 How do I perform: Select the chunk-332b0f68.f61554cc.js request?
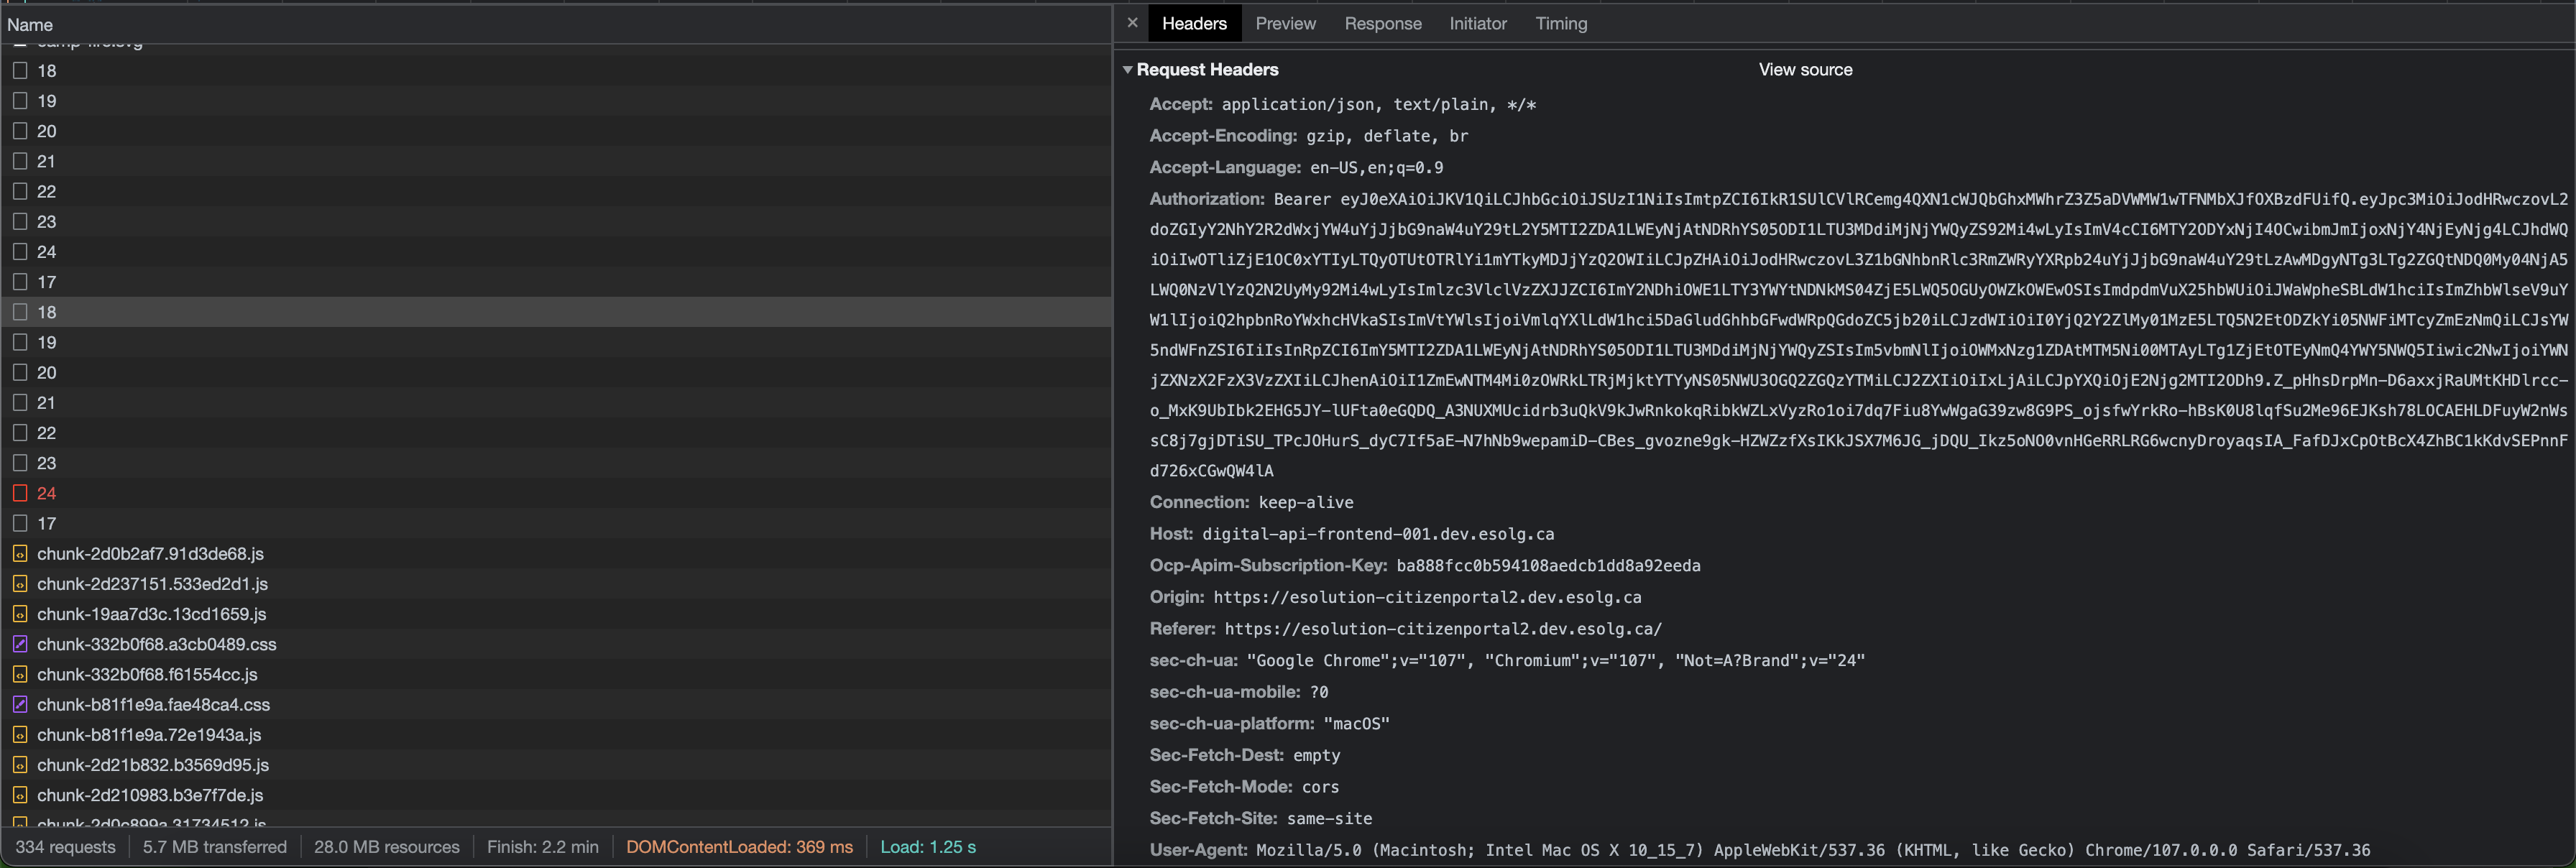click(x=147, y=674)
